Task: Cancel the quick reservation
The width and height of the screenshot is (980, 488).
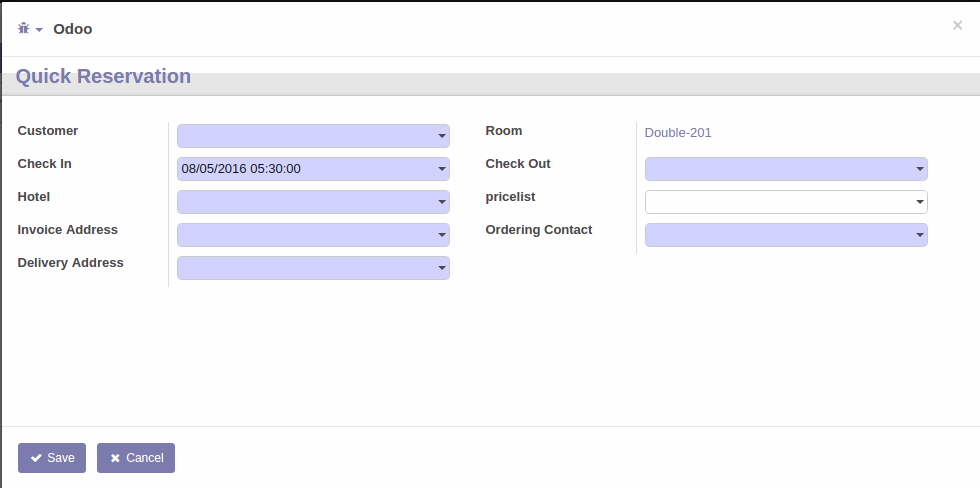Action: click(136, 458)
